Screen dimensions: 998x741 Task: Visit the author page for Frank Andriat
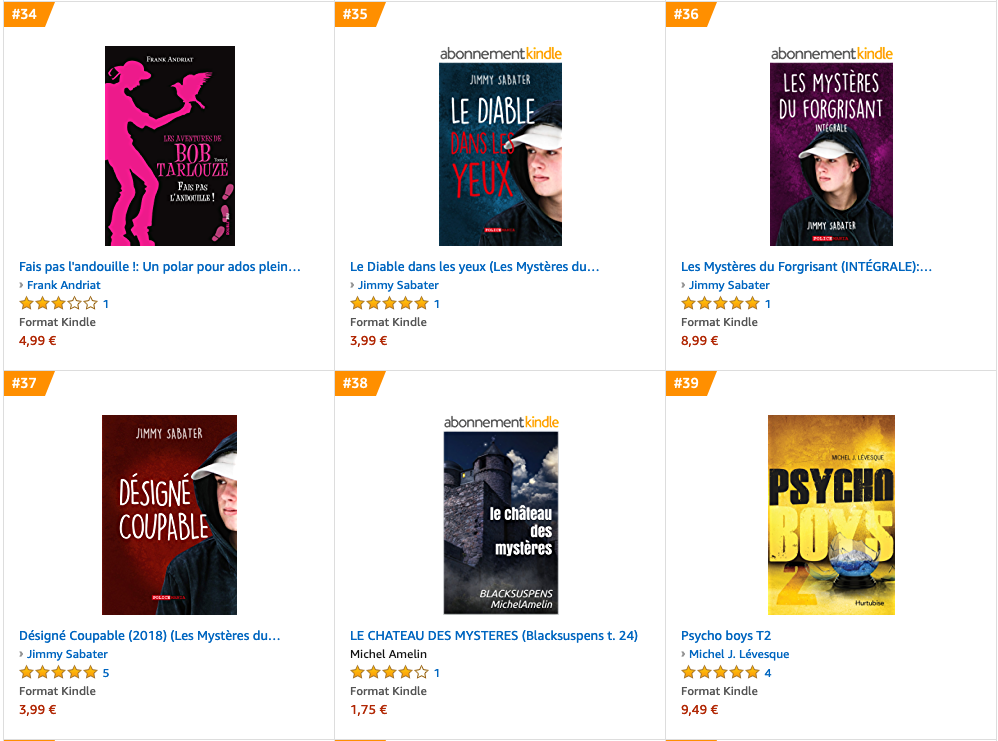tap(64, 285)
